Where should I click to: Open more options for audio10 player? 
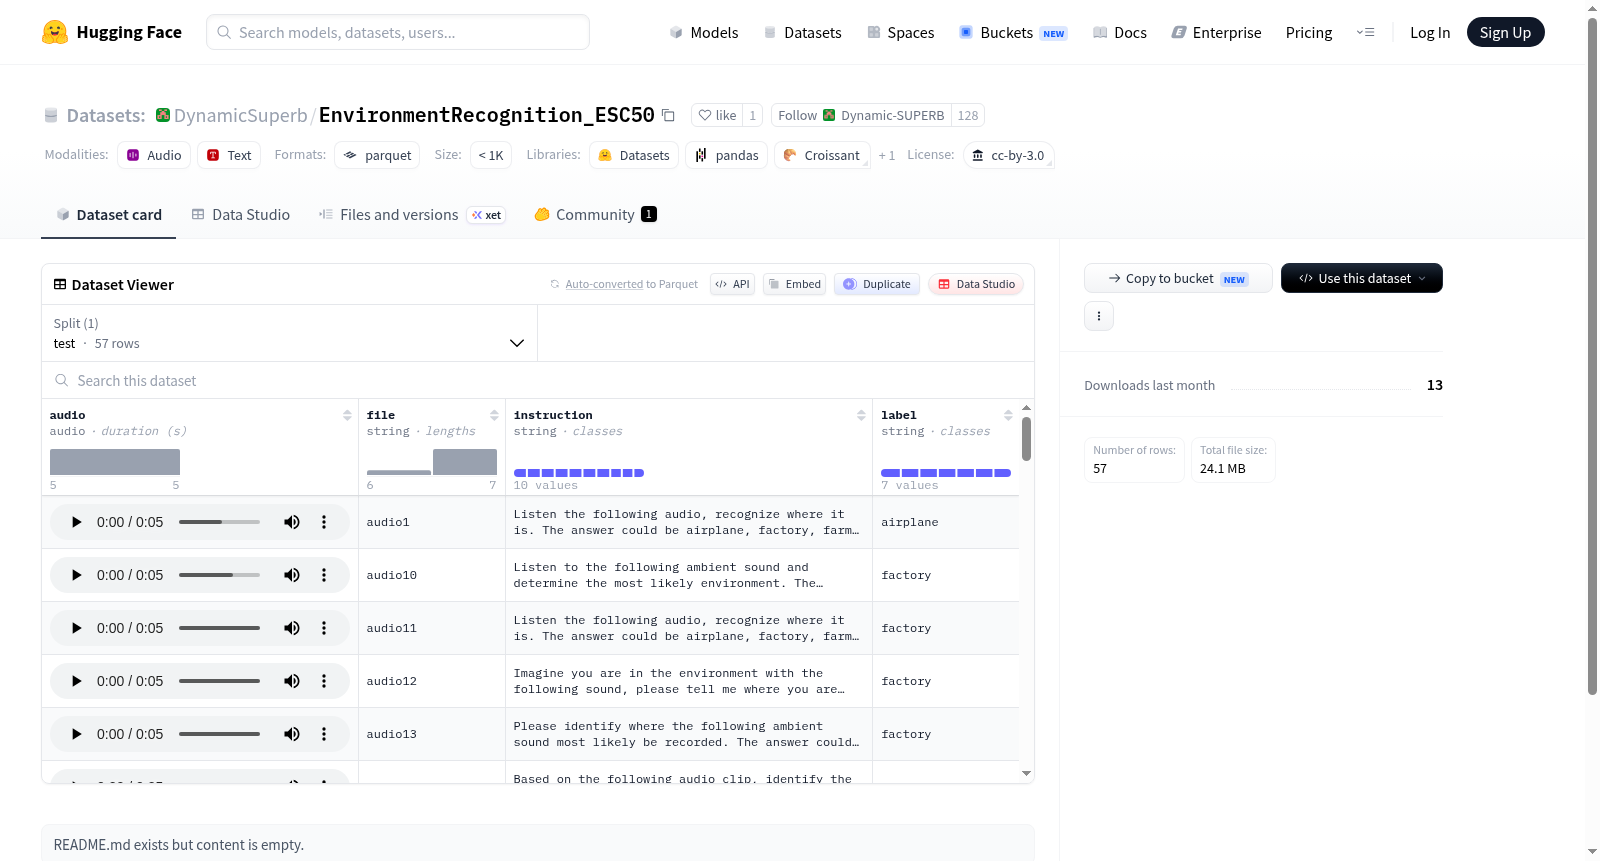pyautogui.click(x=324, y=575)
